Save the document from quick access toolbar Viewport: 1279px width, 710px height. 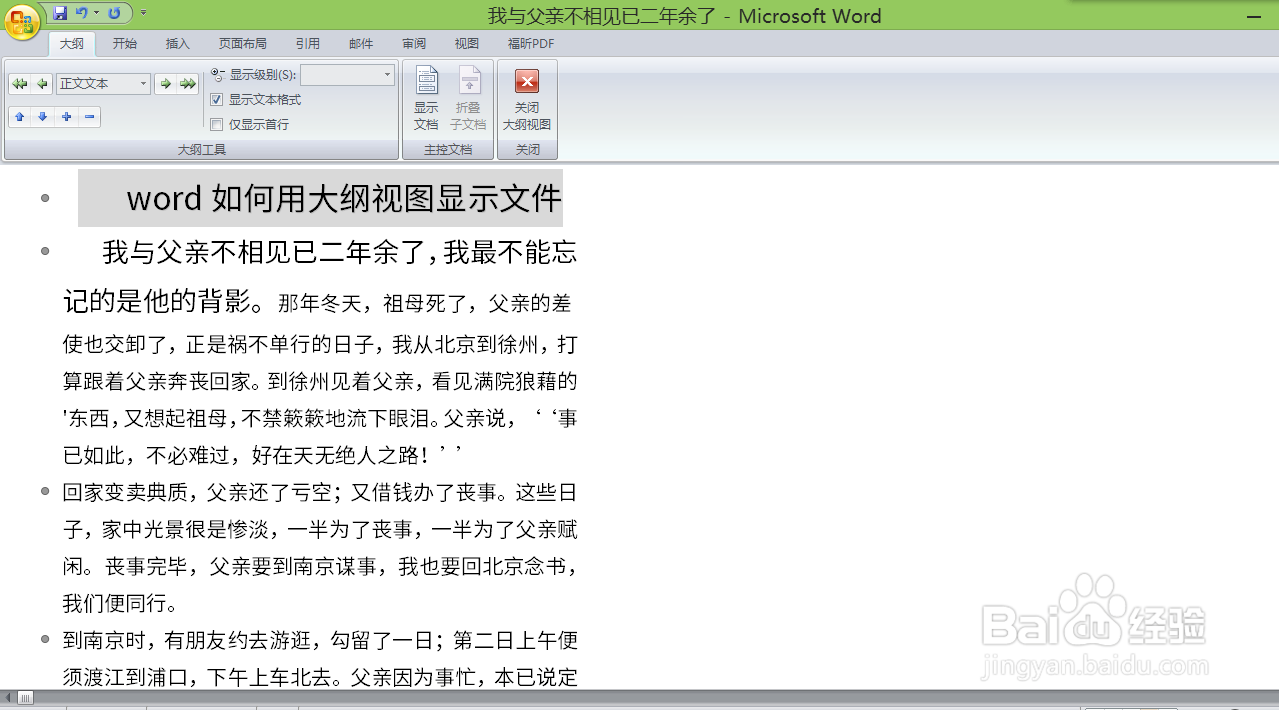tap(61, 13)
